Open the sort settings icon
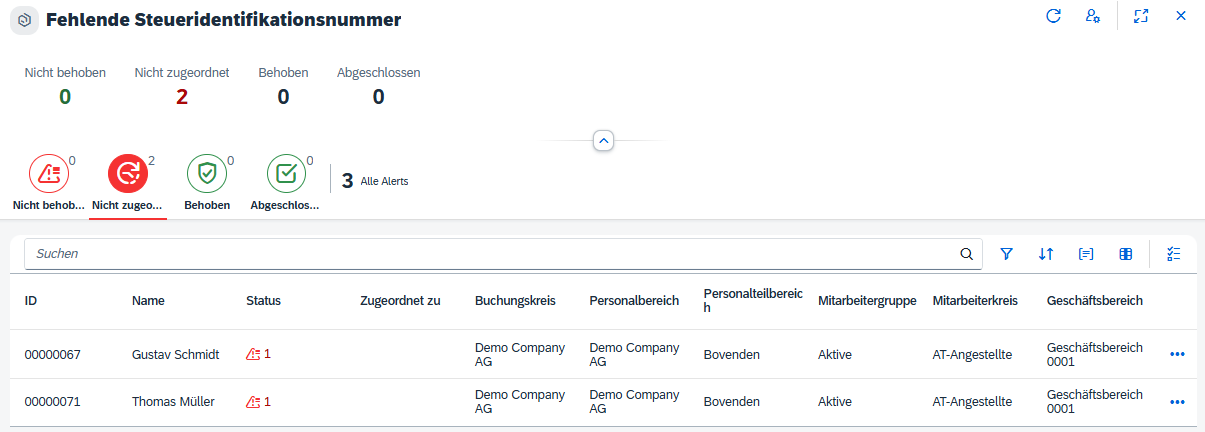Screen dimensions: 1205x432 [x=1046, y=254]
